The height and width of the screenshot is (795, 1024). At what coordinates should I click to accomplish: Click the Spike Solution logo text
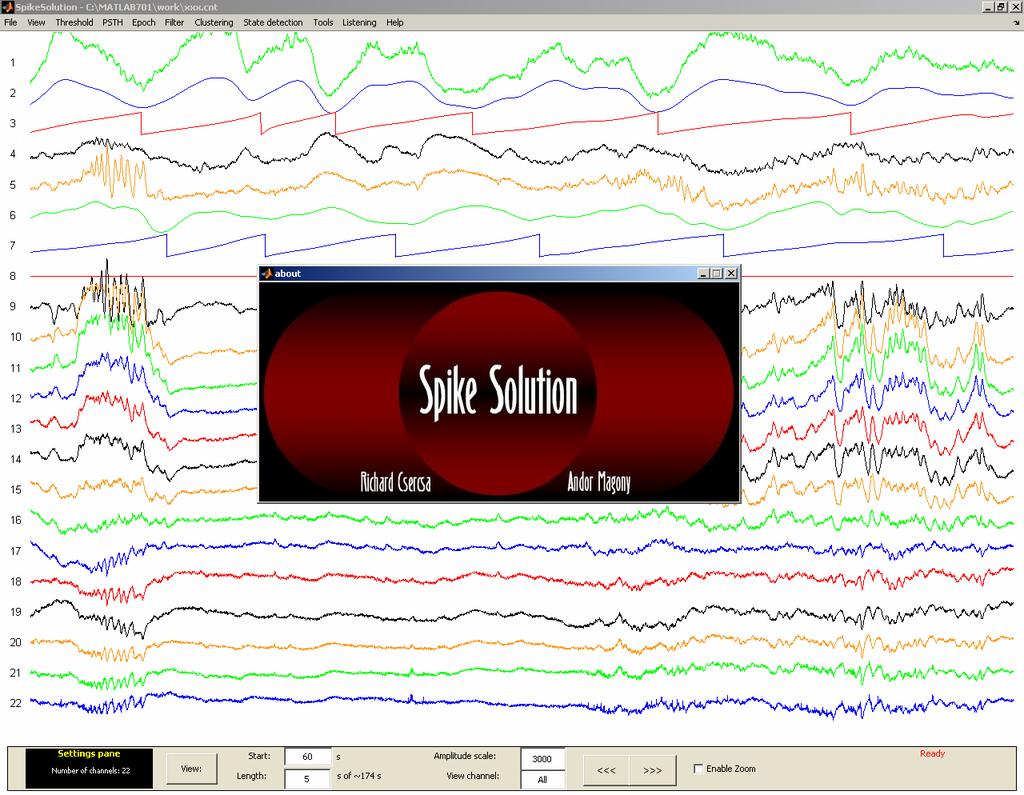pos(498,391)
